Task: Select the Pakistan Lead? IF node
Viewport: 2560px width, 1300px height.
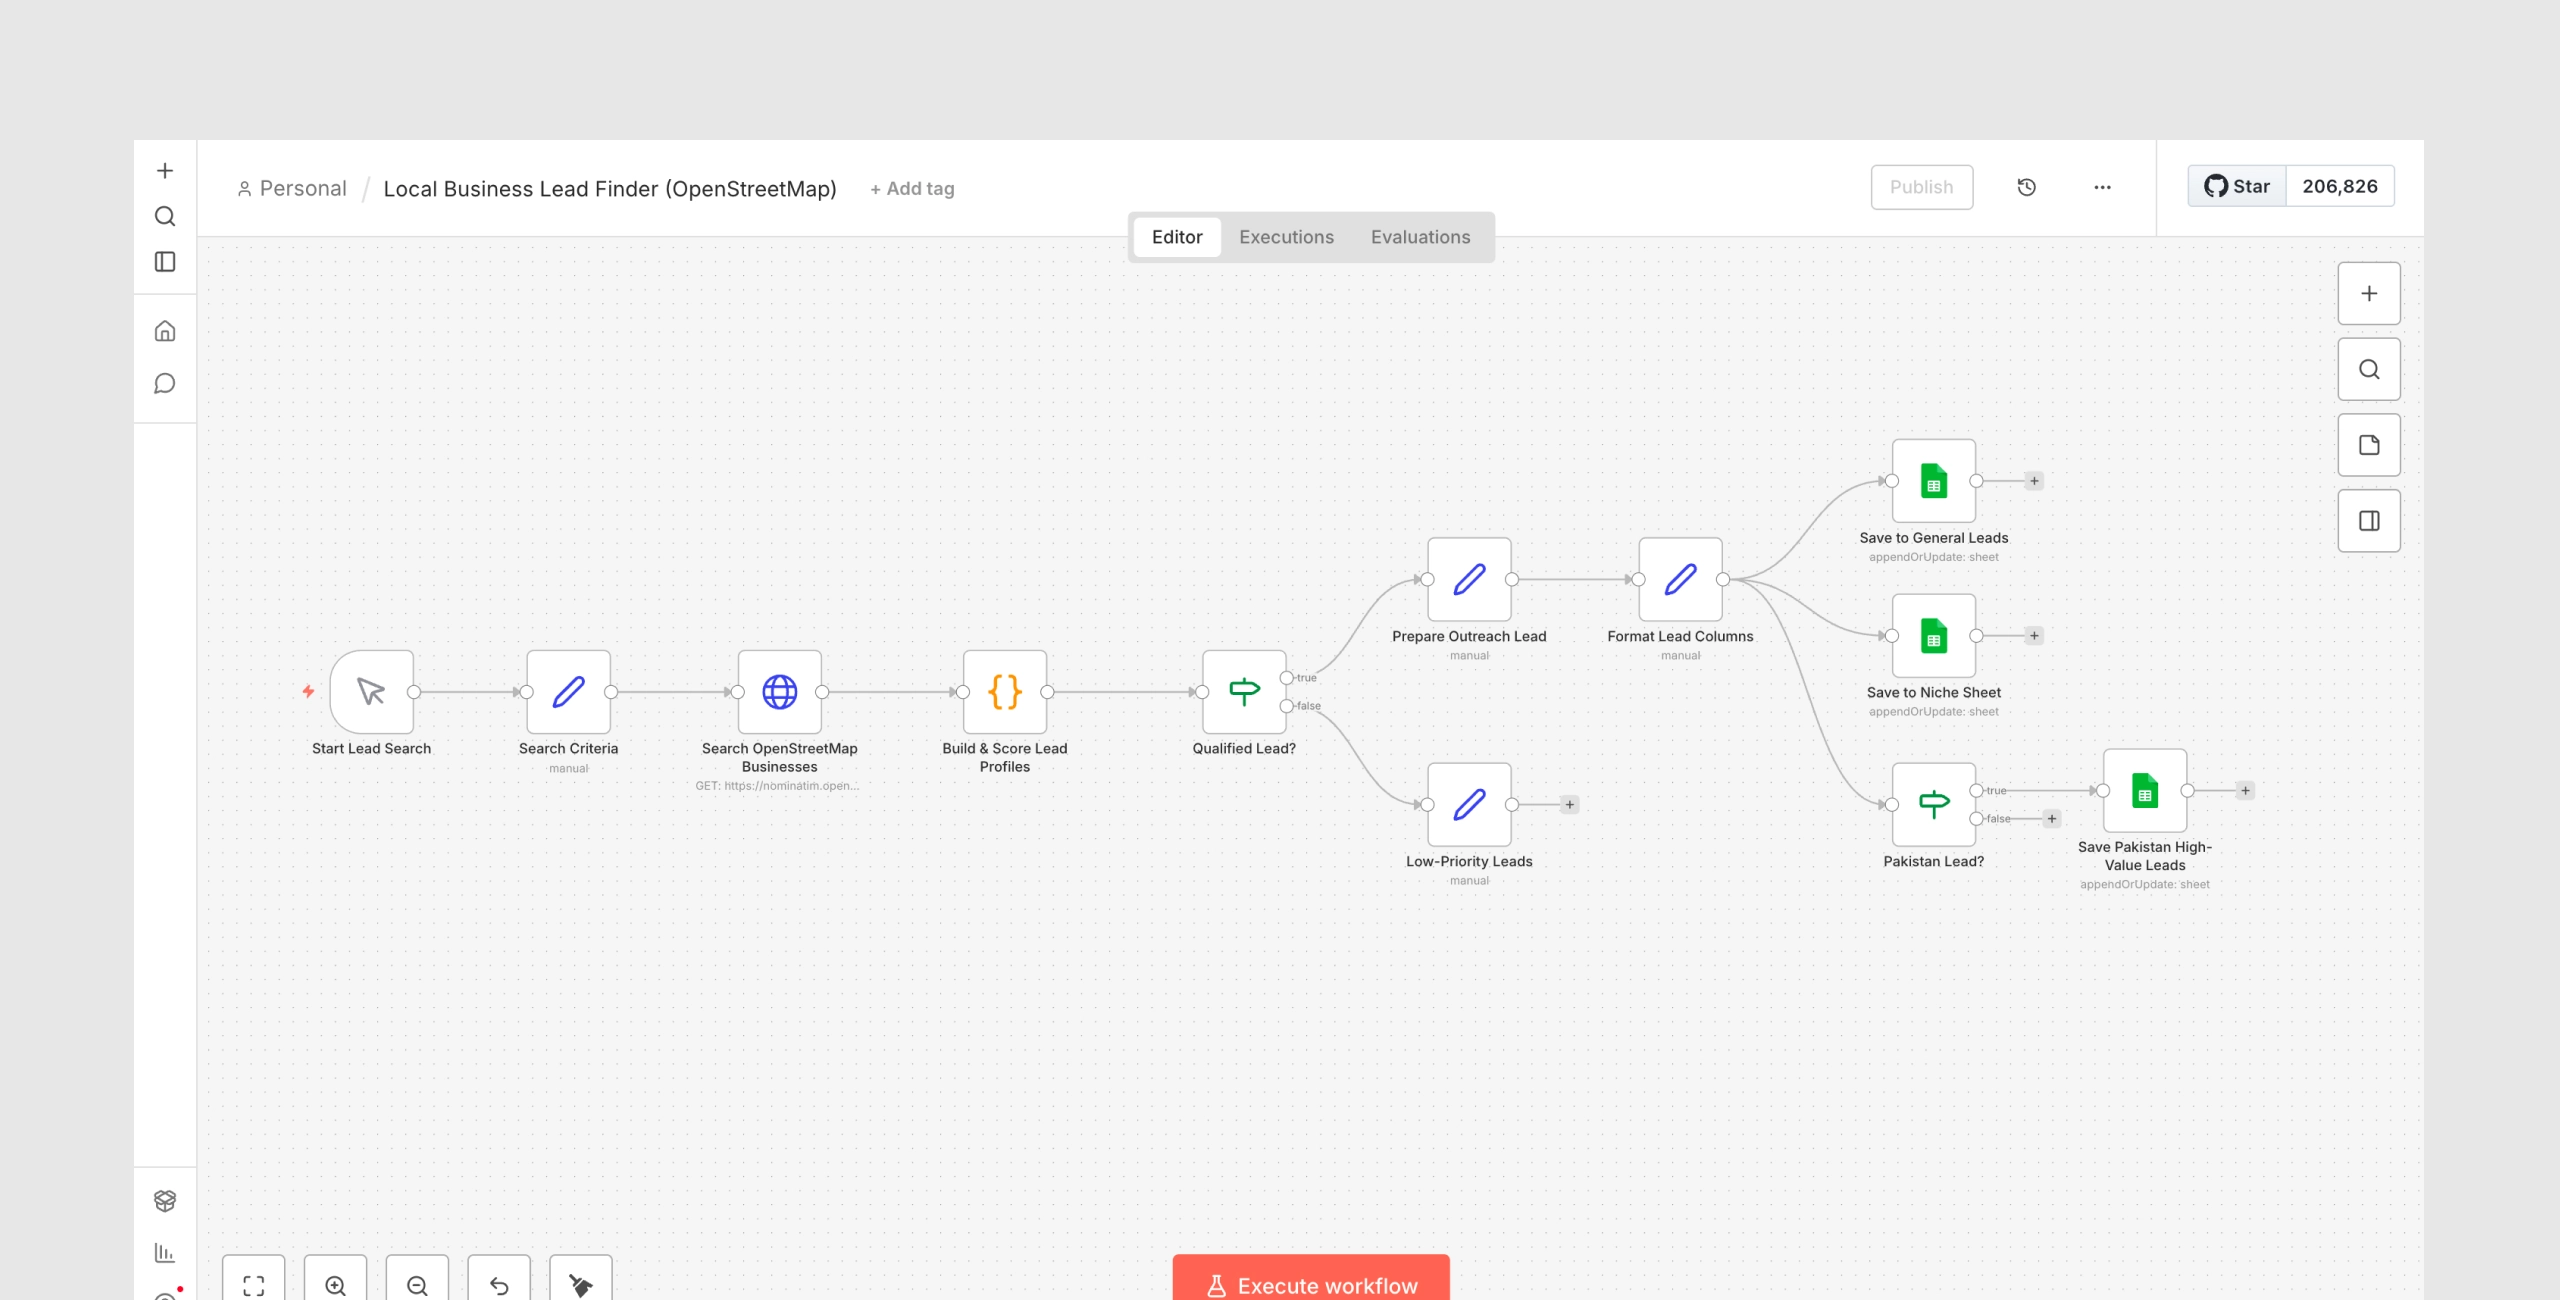Action: click(1934, 805)
